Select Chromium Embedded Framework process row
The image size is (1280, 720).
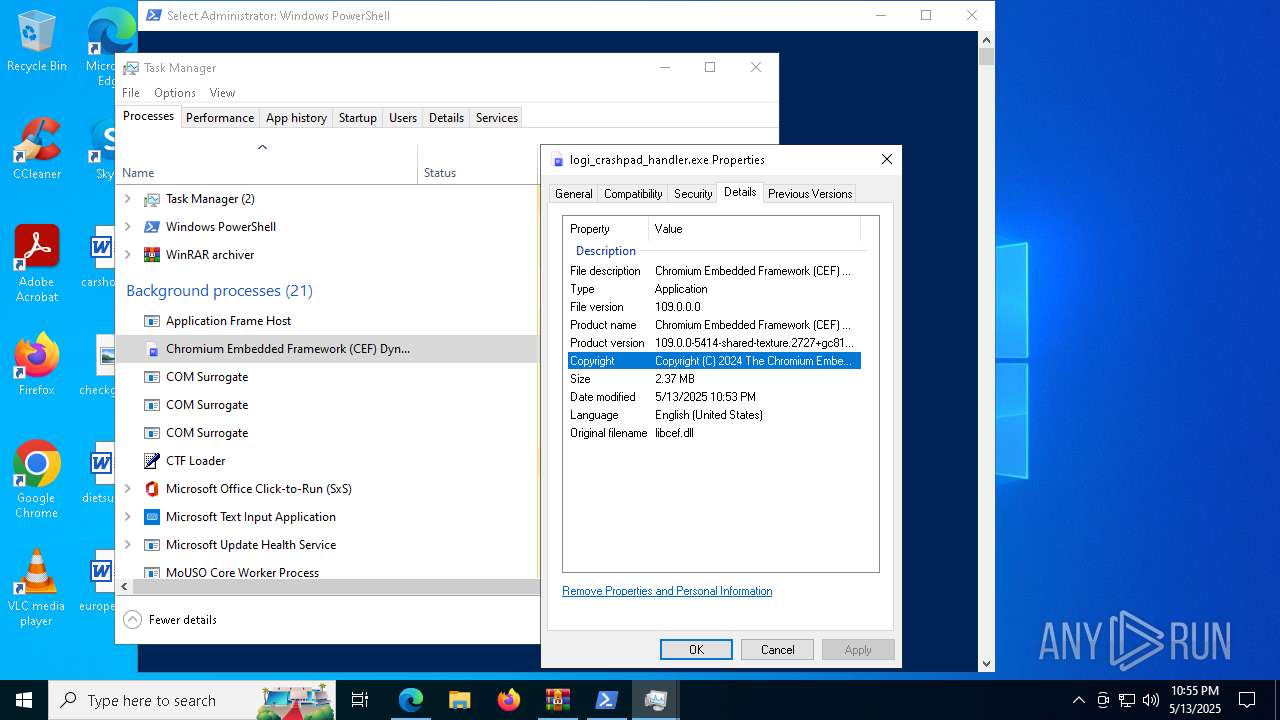tap(327, 349)
